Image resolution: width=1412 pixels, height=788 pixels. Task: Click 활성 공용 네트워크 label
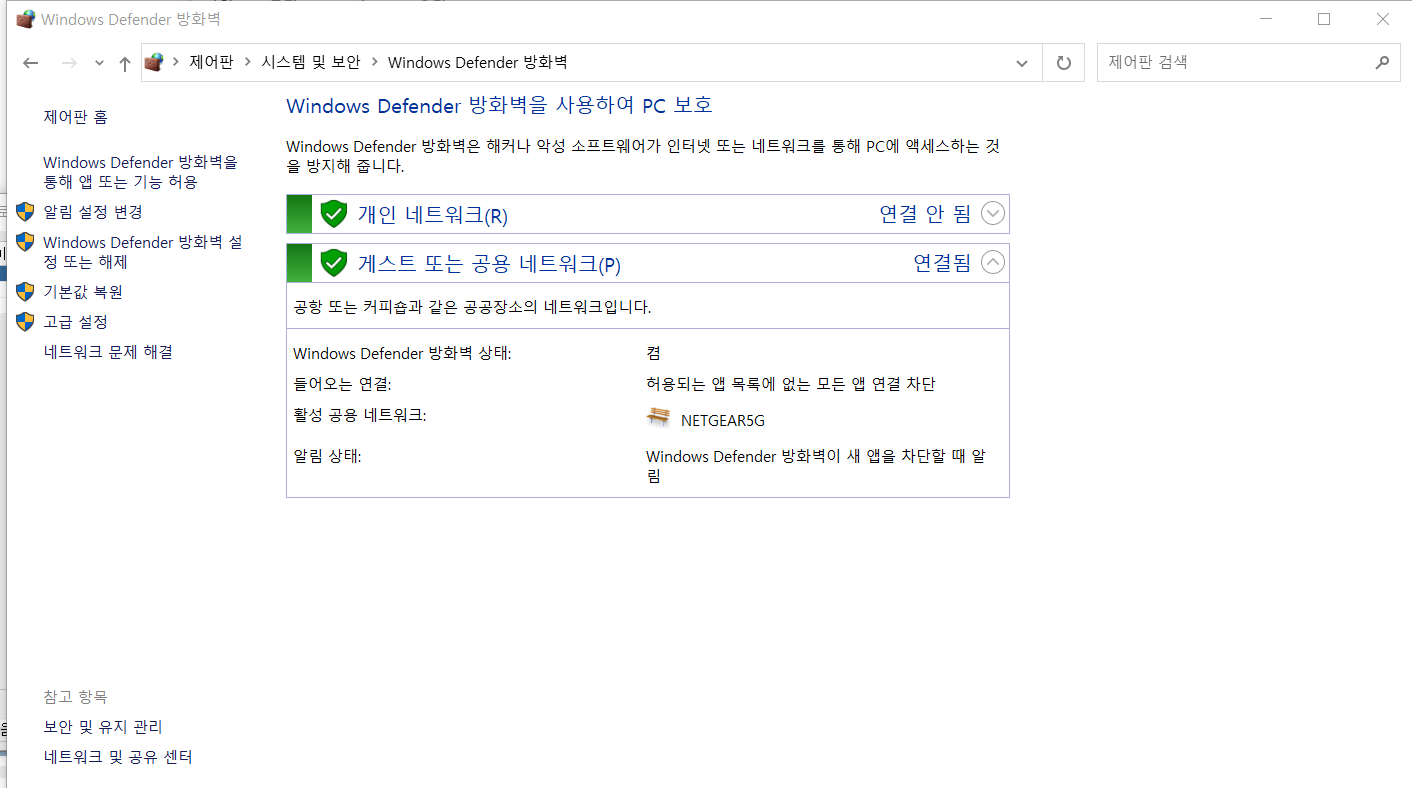tap(360, 414)
